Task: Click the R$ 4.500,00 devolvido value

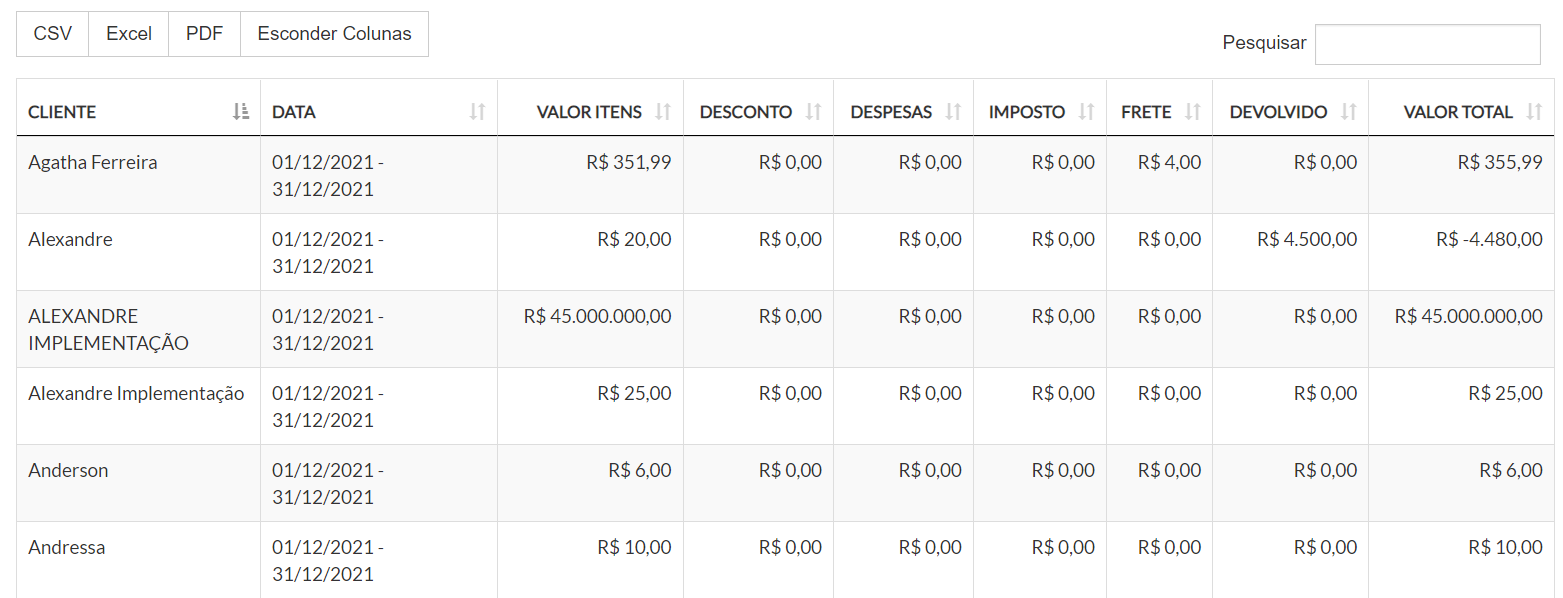Action: click(x=1307, y=239)
